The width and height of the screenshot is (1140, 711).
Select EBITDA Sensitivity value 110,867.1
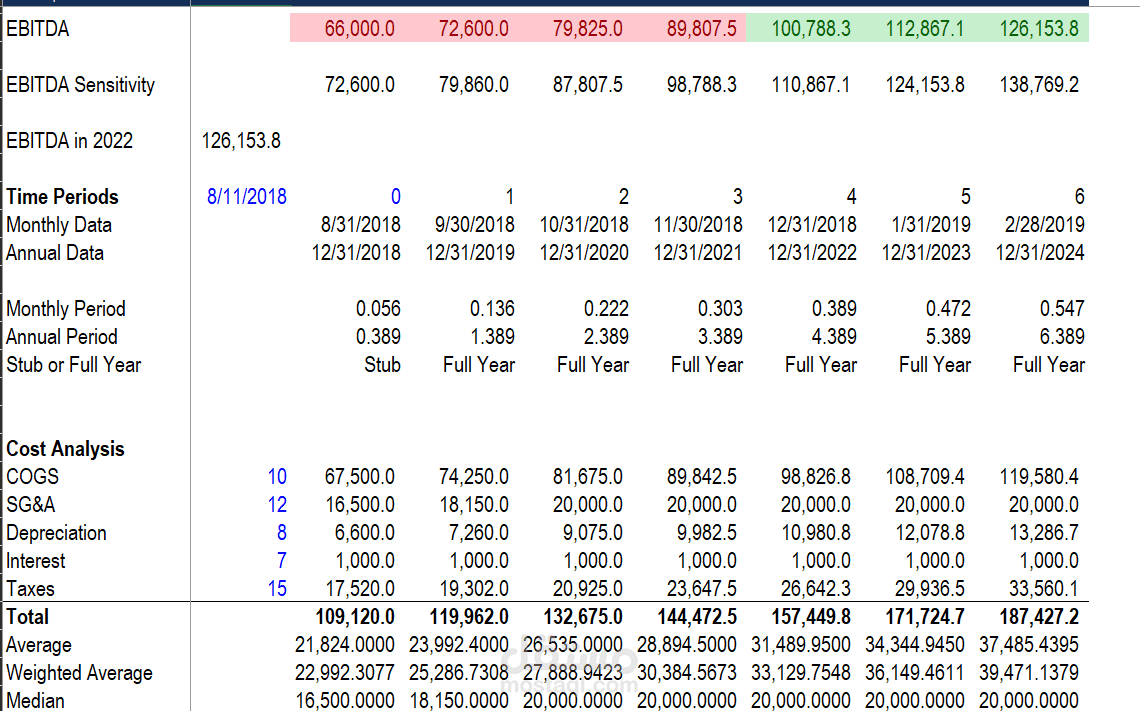[811, 84]
